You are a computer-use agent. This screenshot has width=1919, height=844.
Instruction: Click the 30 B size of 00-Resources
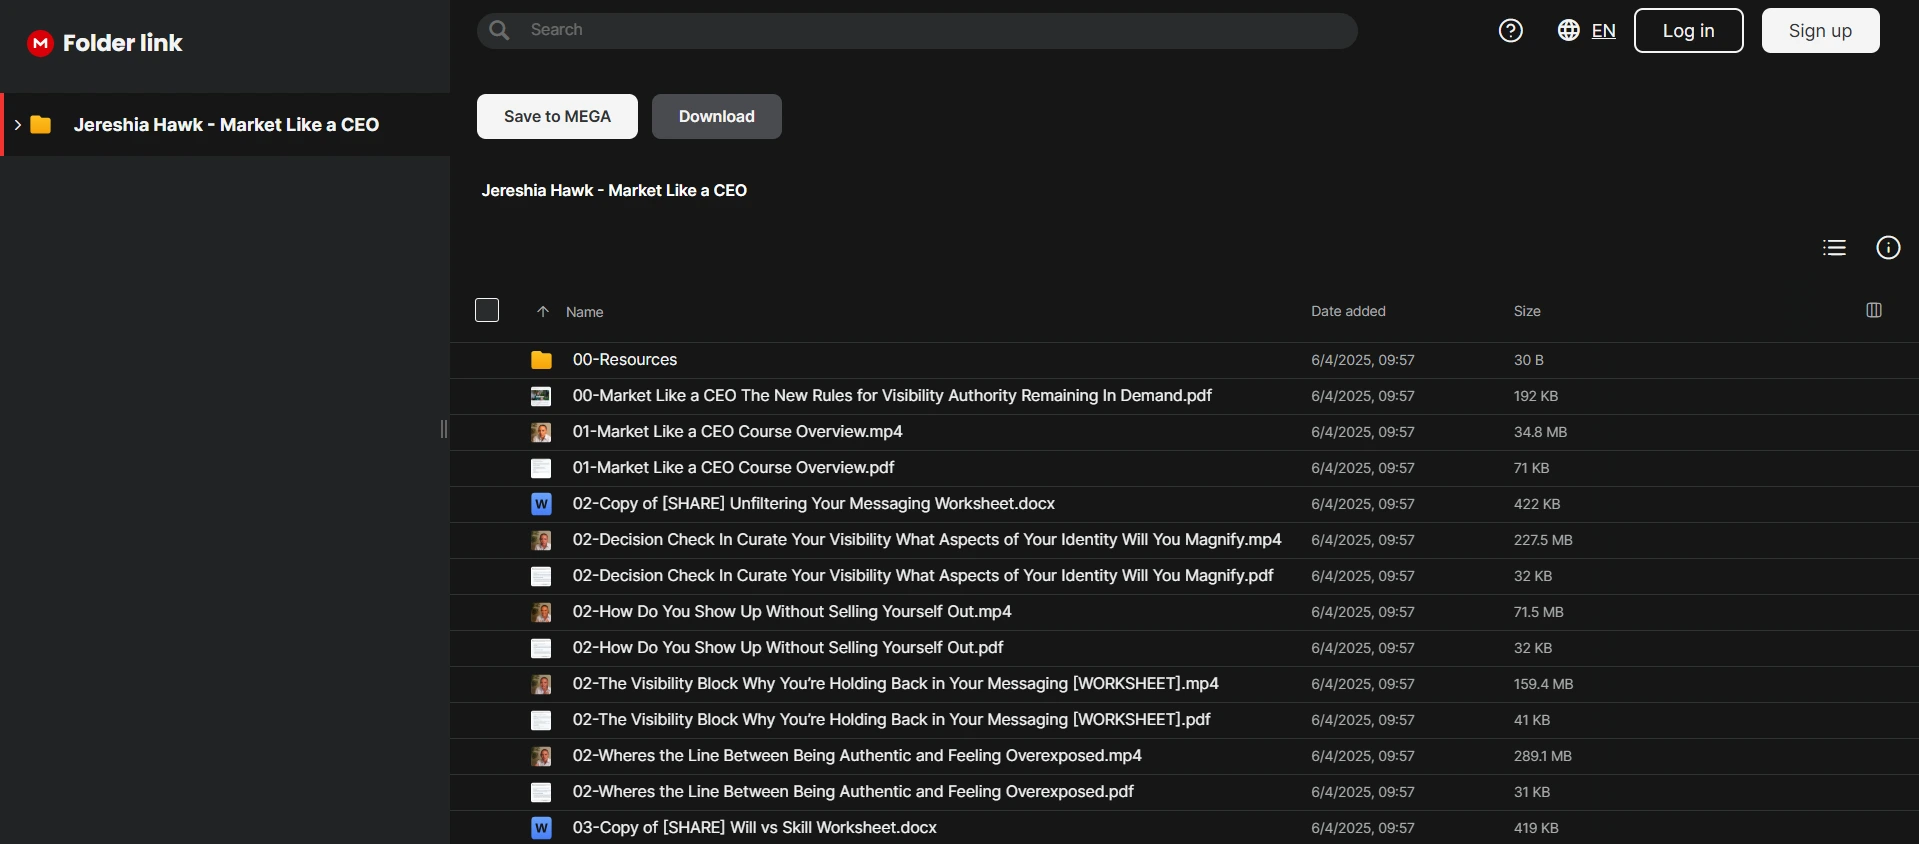click(1529, 360)
